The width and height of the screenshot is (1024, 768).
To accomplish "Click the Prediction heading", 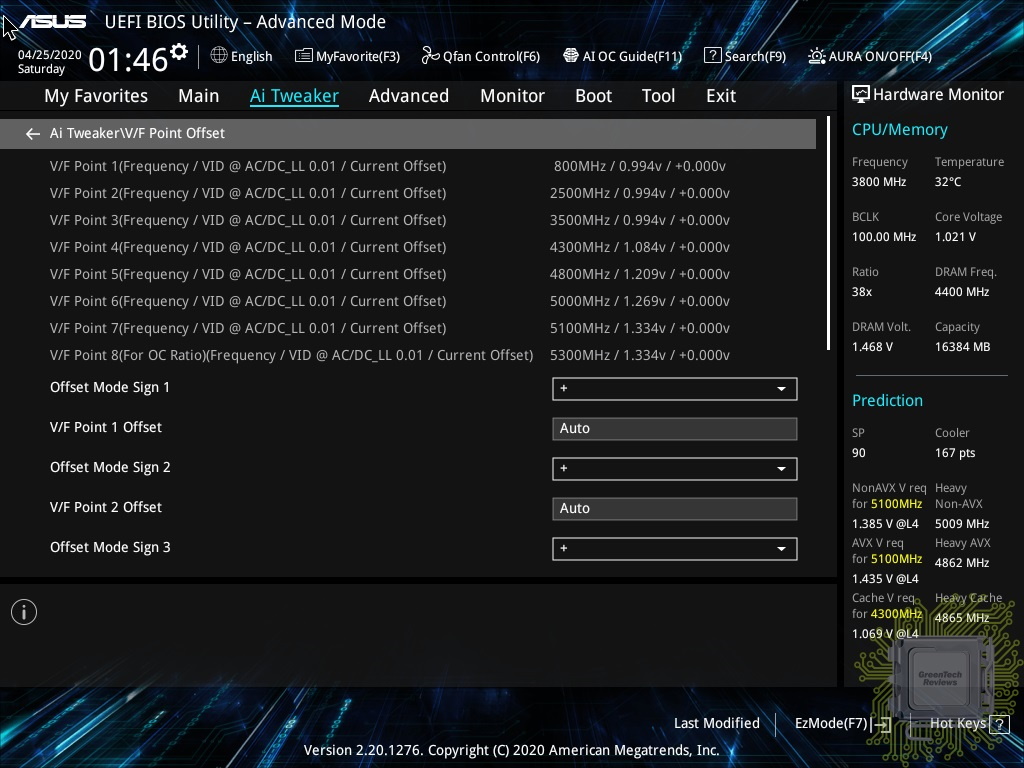I will coord(887,400).
